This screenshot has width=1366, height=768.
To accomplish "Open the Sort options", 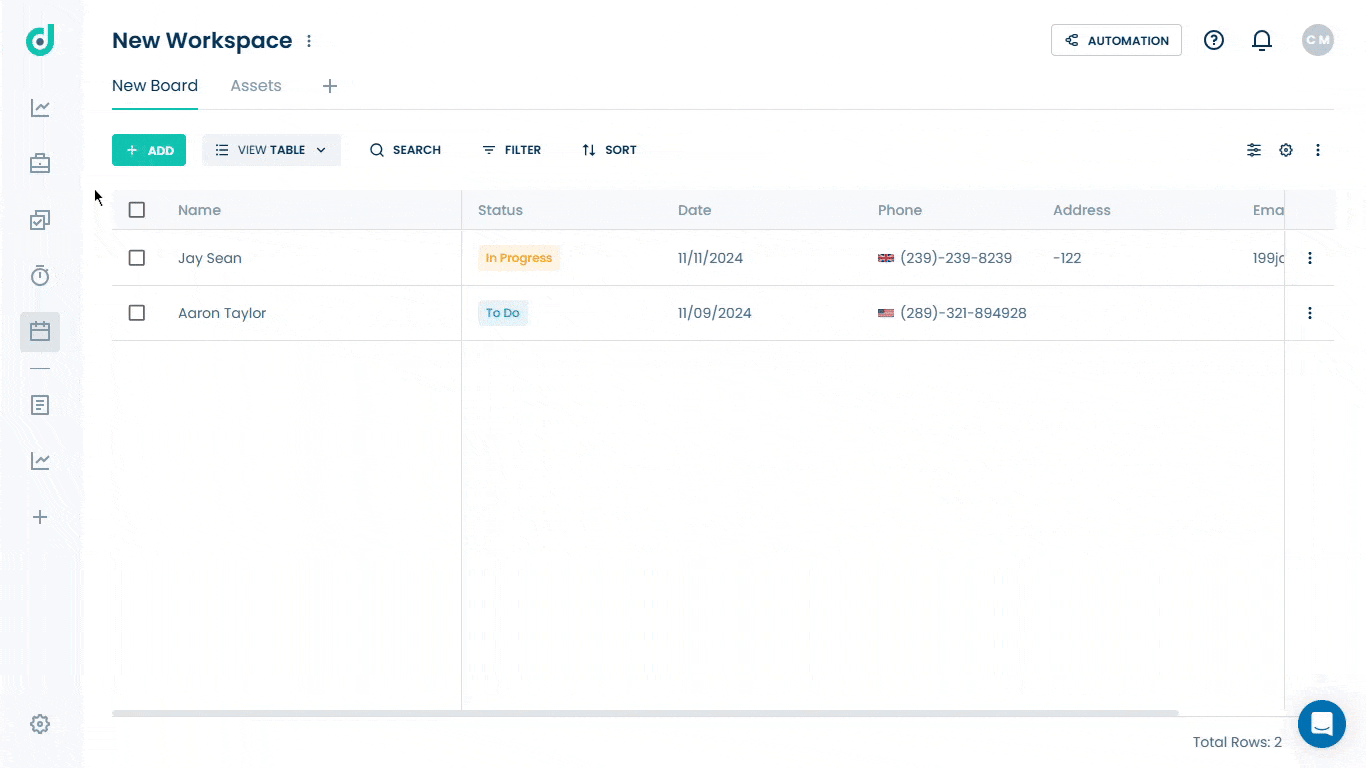I will coord(609,150).
